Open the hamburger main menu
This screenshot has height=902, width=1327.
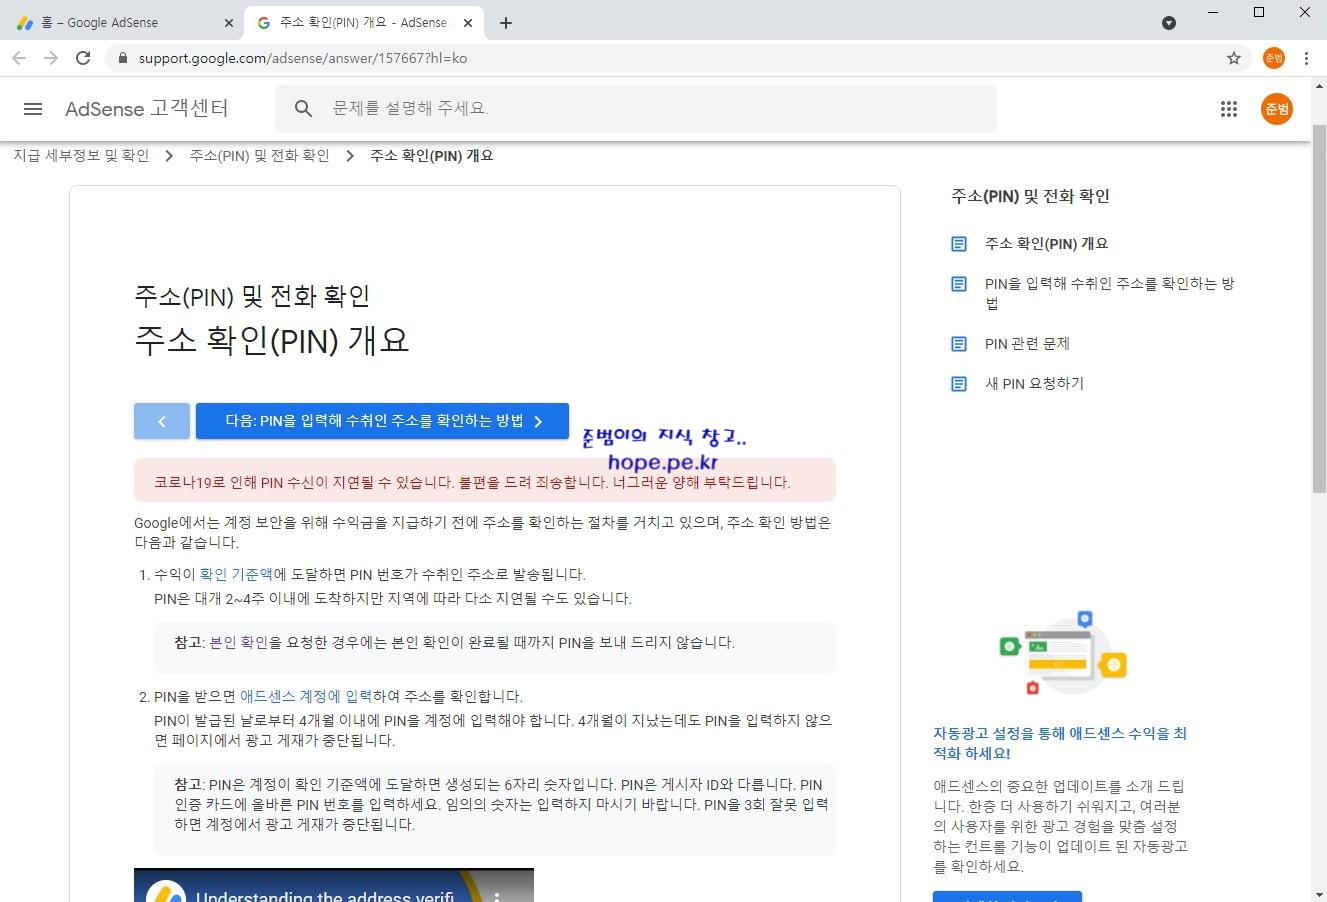coord(32,109)
